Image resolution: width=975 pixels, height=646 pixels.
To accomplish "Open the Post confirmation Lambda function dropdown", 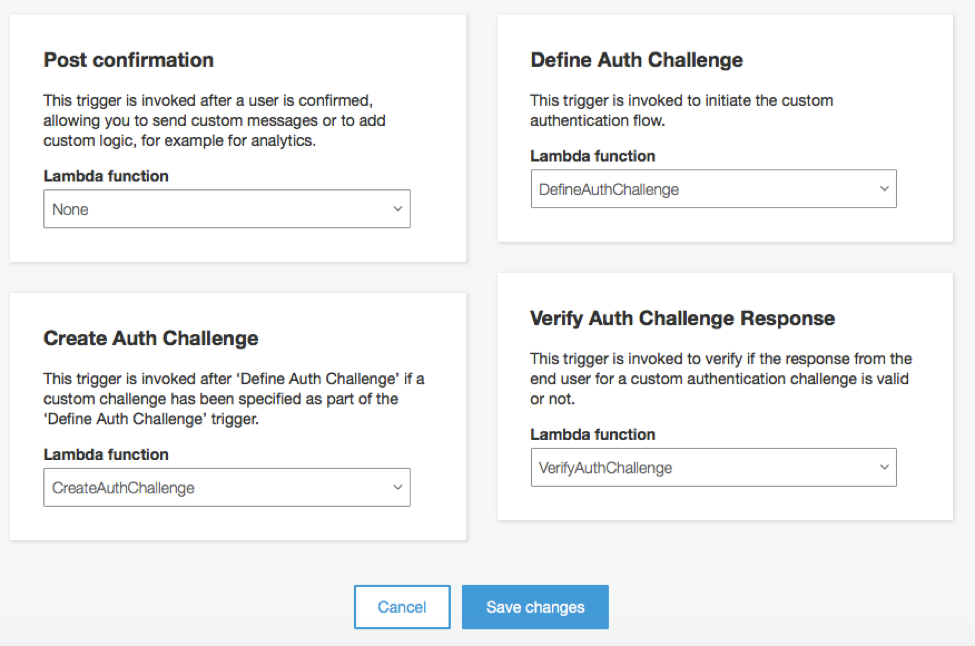I will click(227, 209).
